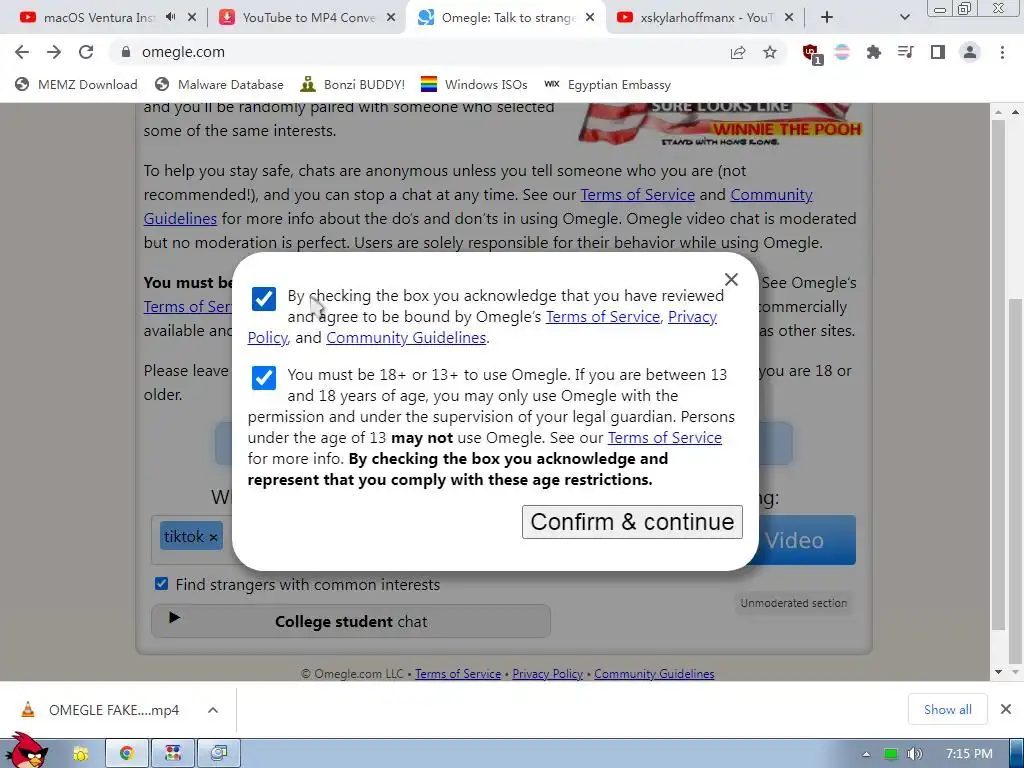Screen dimensions: 1024x768
Task: Open the uBlock Origin extension icon
Action: point(811,53)
